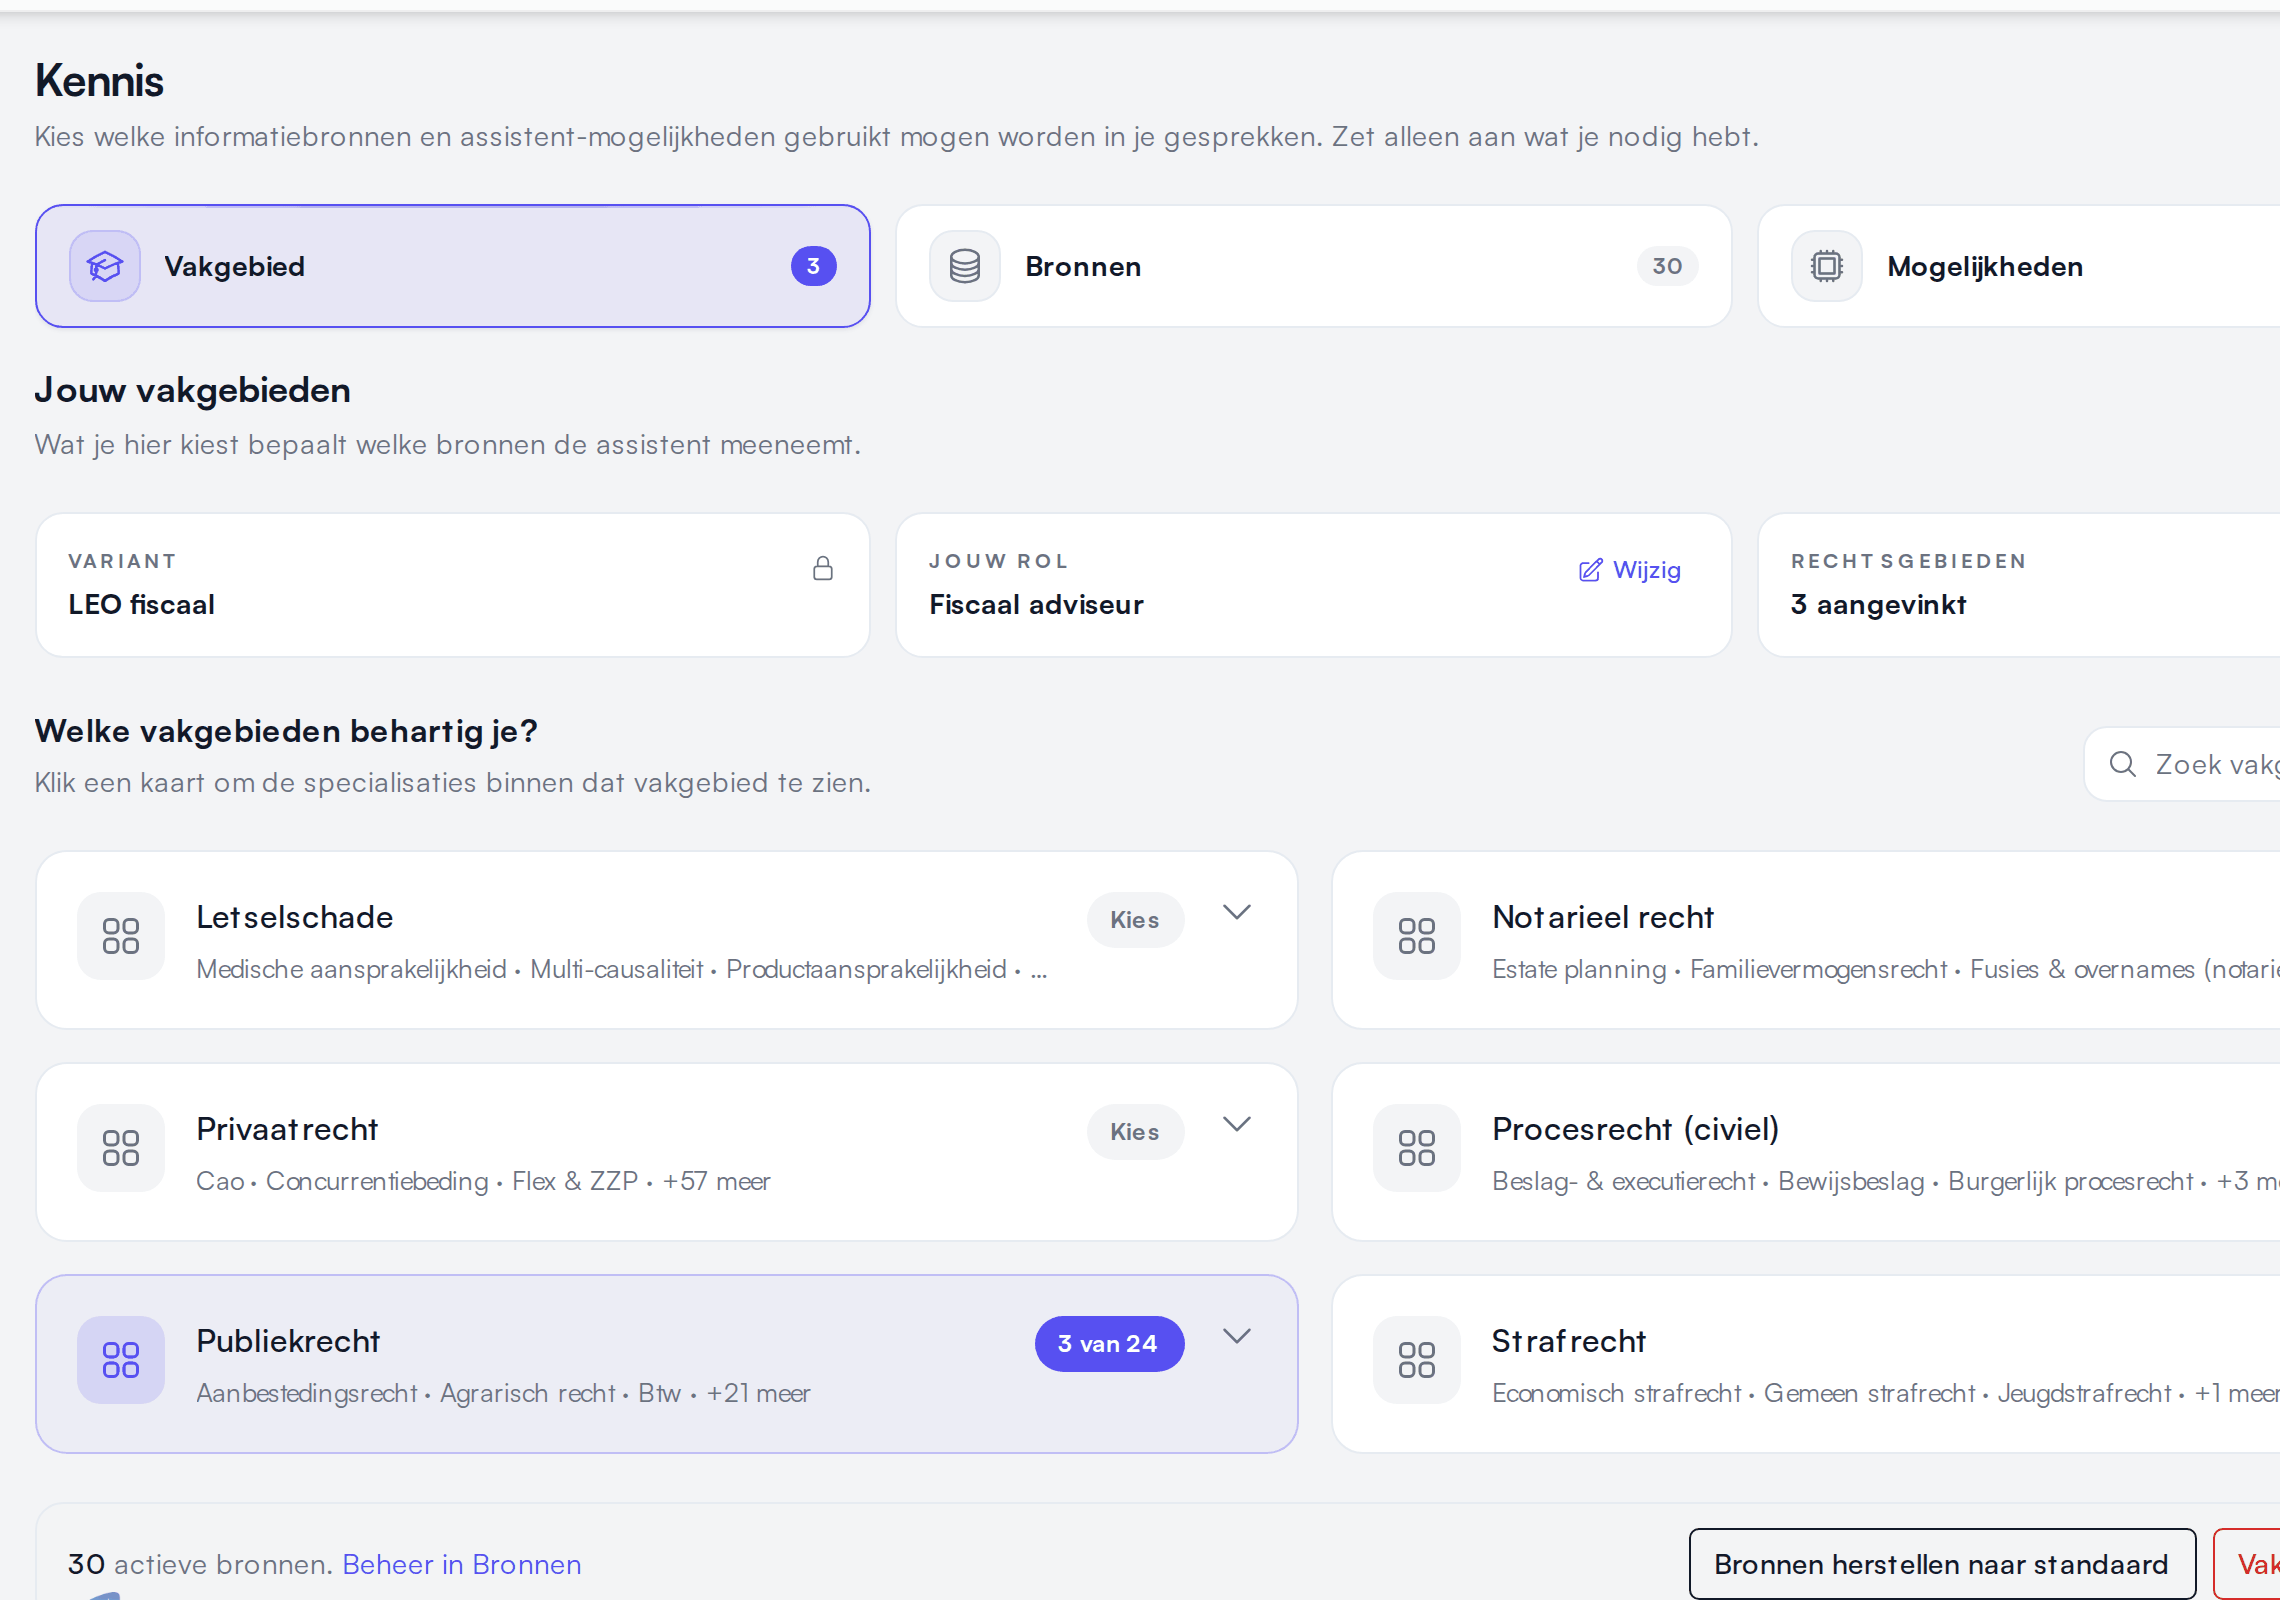The width and height of the screenshot is (2280, 1600).
Task: Expand the Privaatrecht card chevron
Action: click(1237, 1124)
